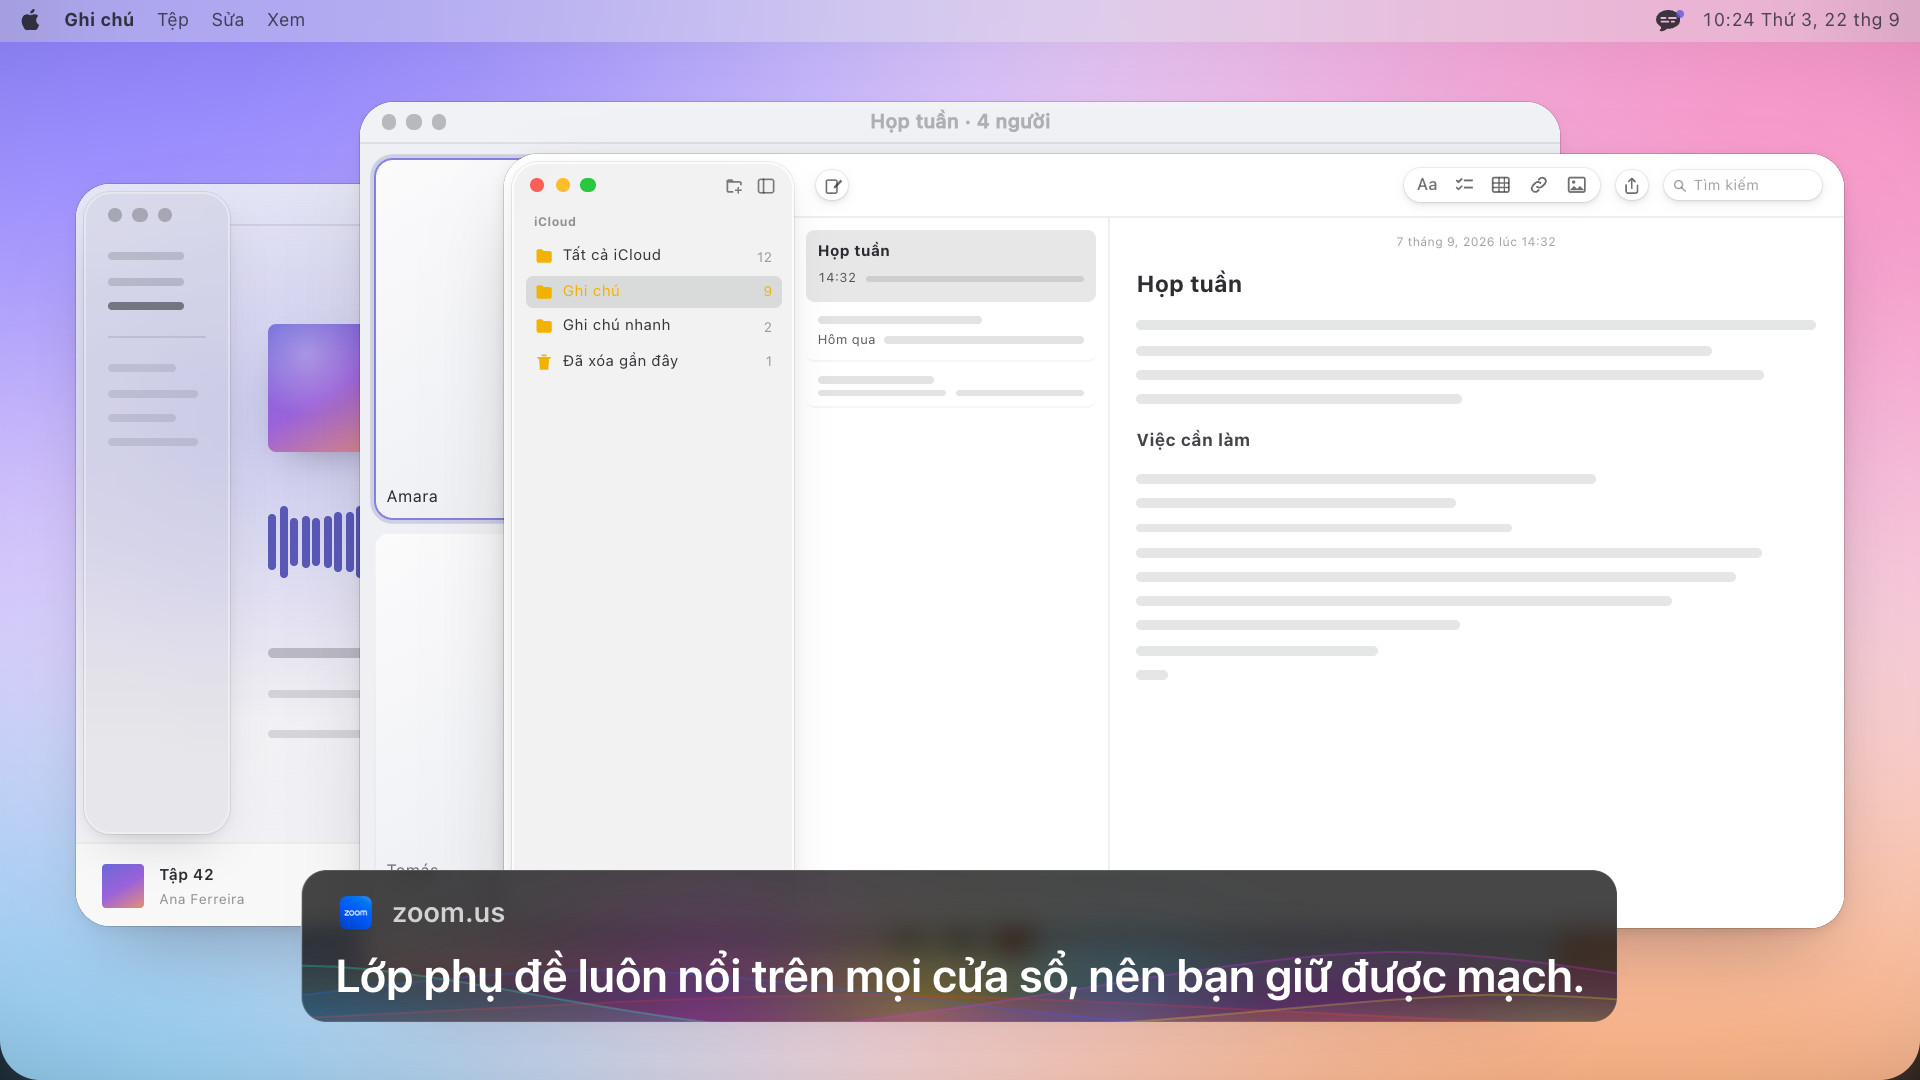Select the Tất cả iCloud folder

click(x=654, y=255)
